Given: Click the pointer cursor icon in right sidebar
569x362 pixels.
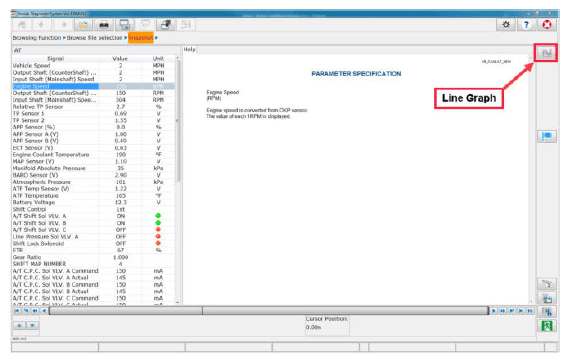Looking at the screenshot, I should pyautogui.click(x=547, y=284).
